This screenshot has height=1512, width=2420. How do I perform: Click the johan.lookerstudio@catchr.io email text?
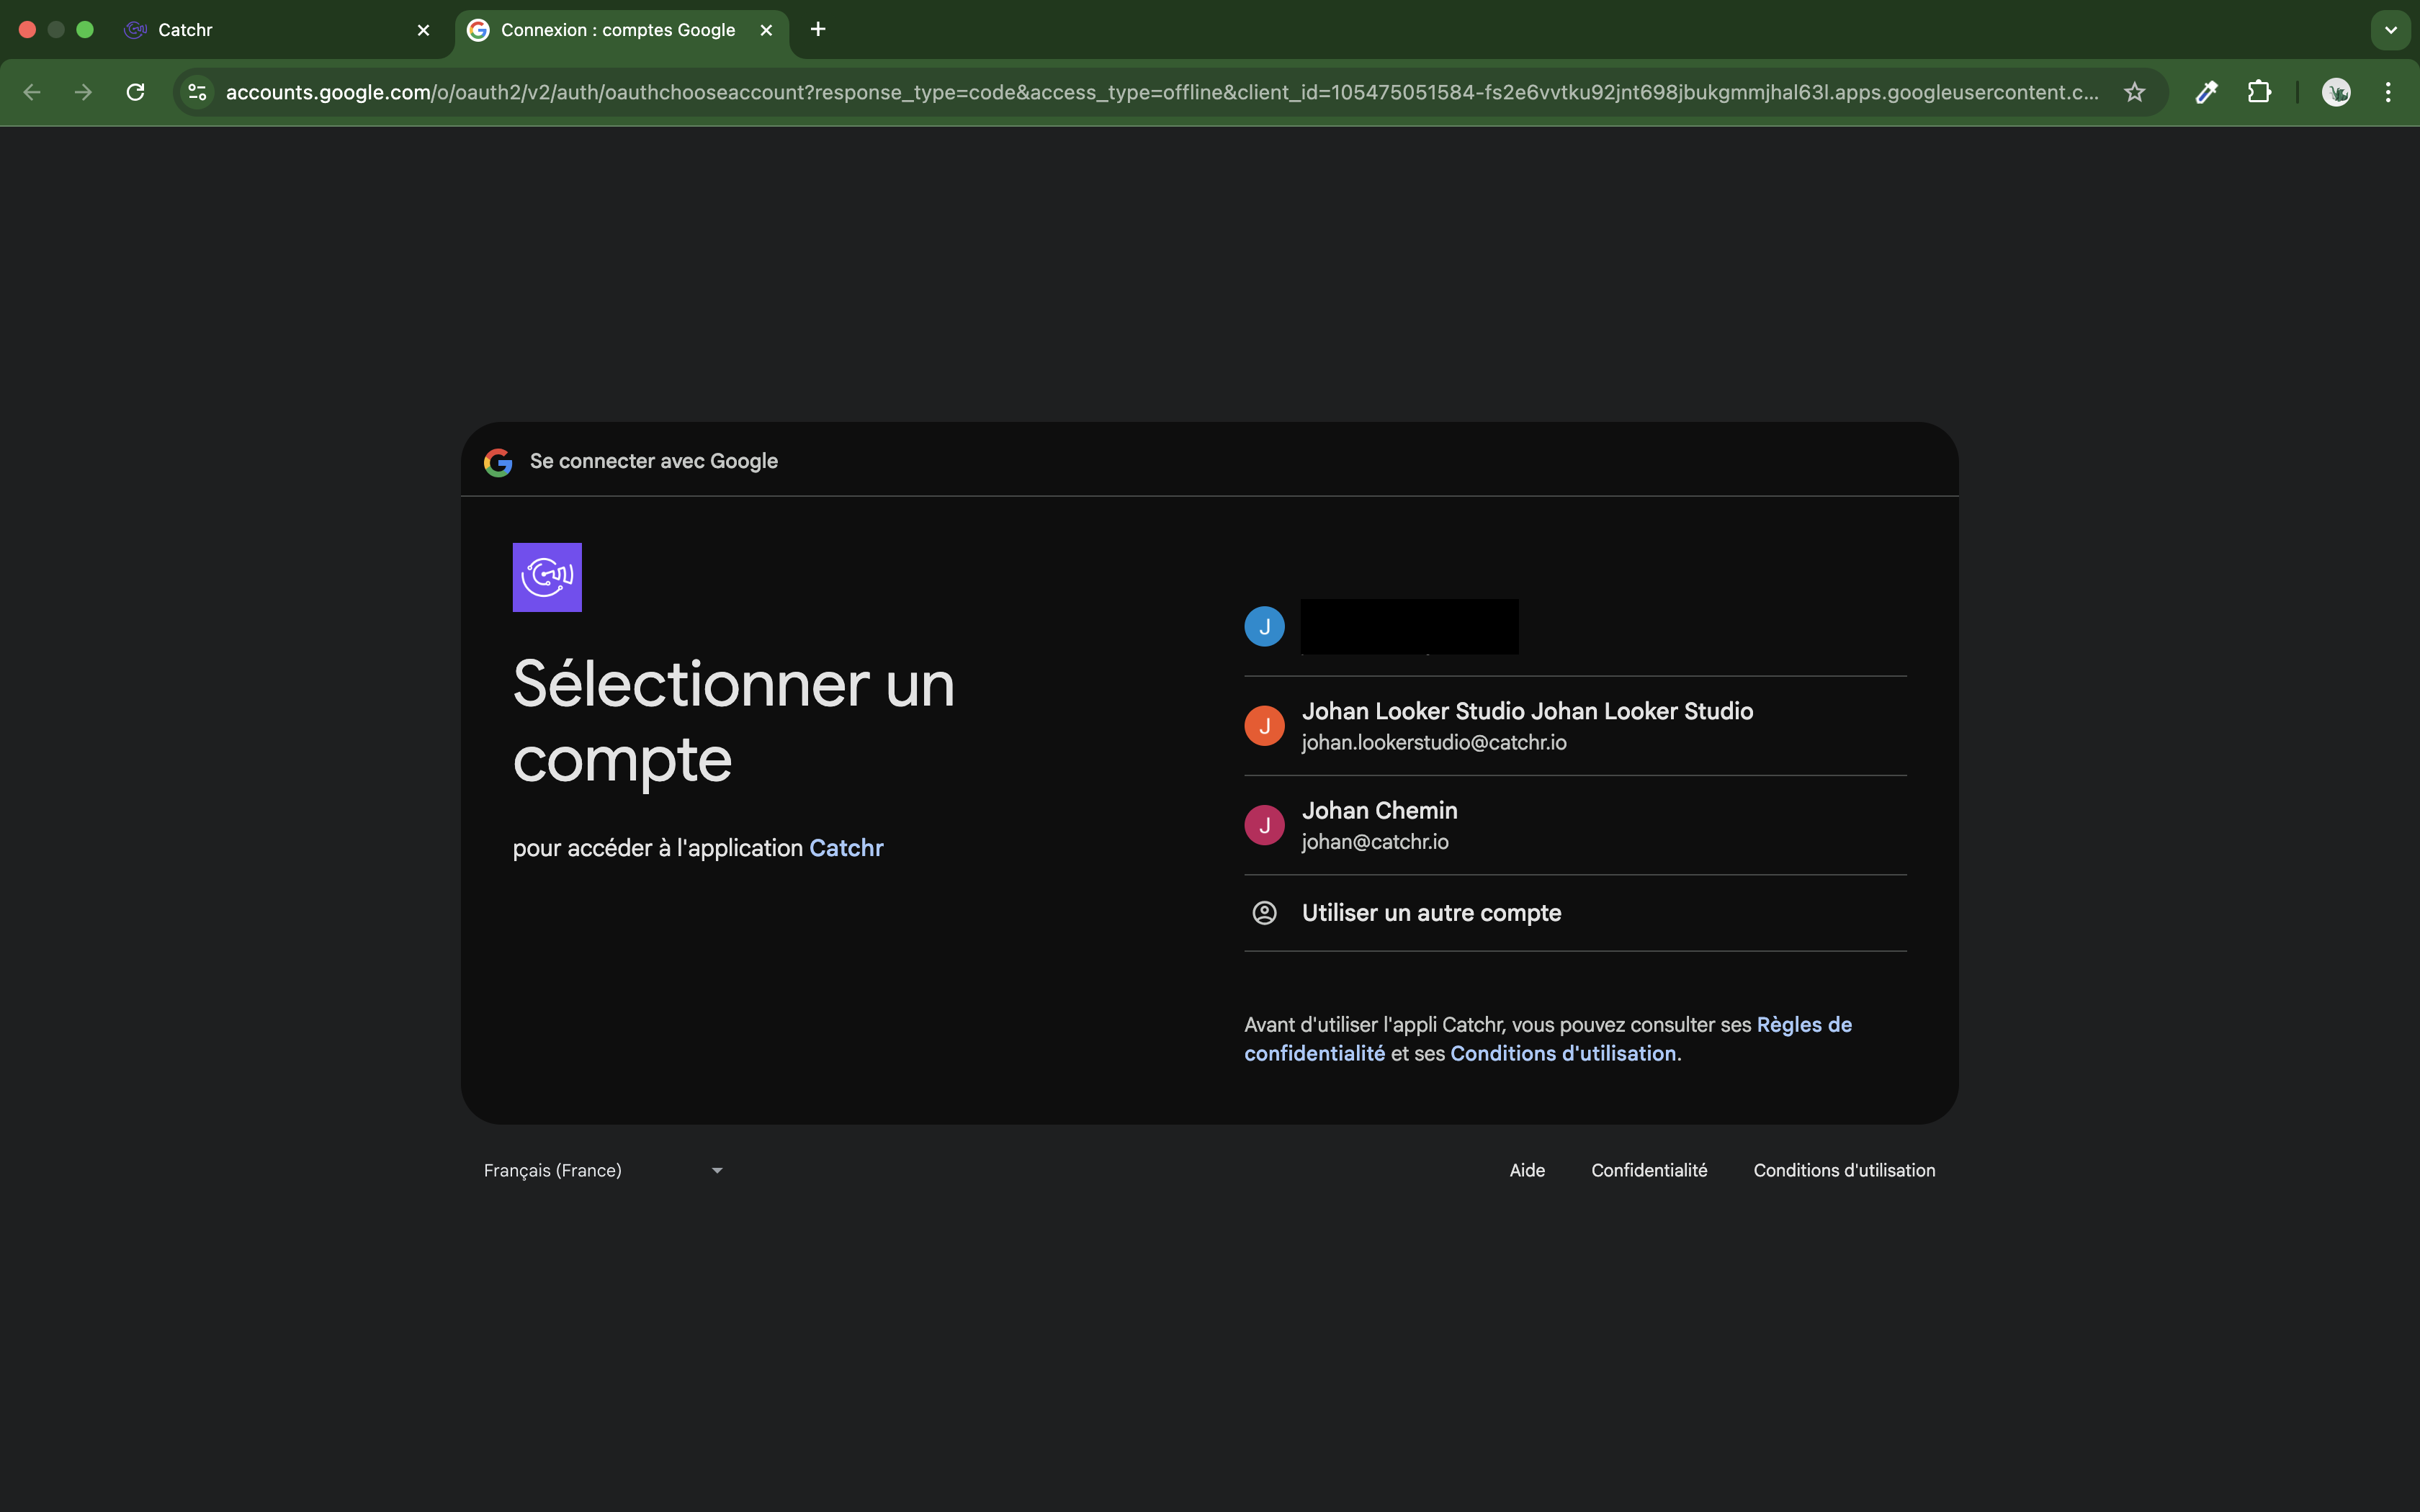(1434, 743)
